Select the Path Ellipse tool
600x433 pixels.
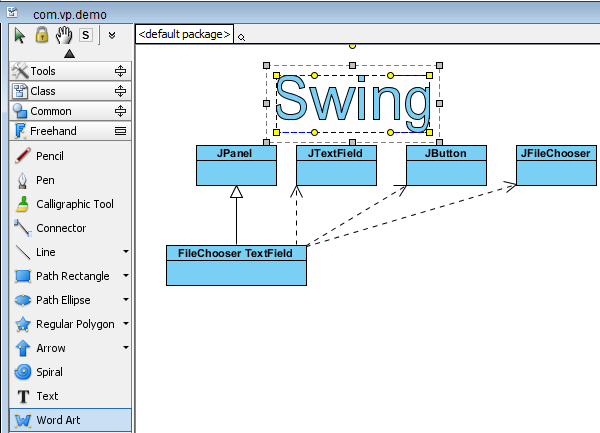65,300
